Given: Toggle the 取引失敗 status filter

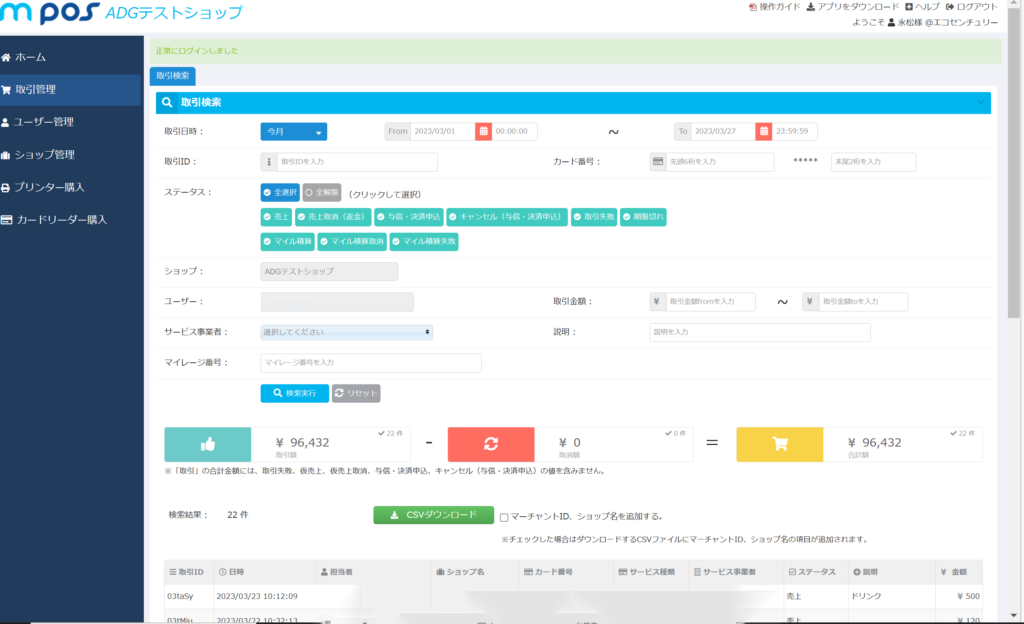Looking at the screenshot, I should point(594,216).
